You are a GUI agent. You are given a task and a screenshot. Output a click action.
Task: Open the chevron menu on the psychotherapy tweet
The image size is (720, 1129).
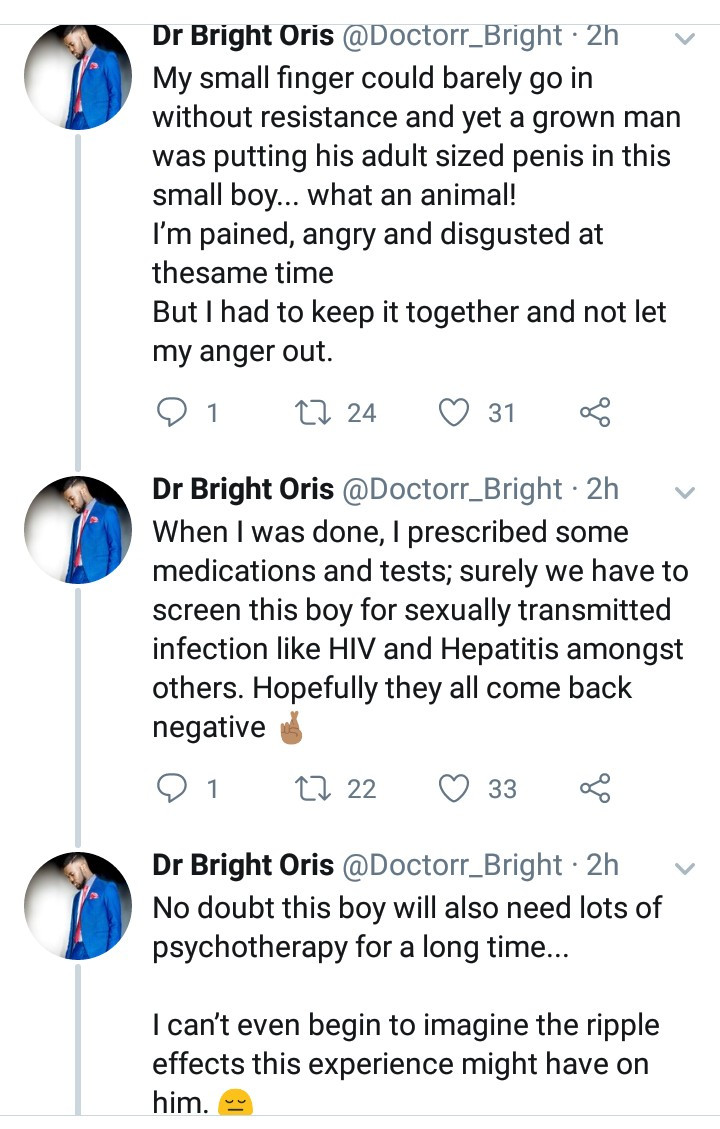(x=685, y=868)
